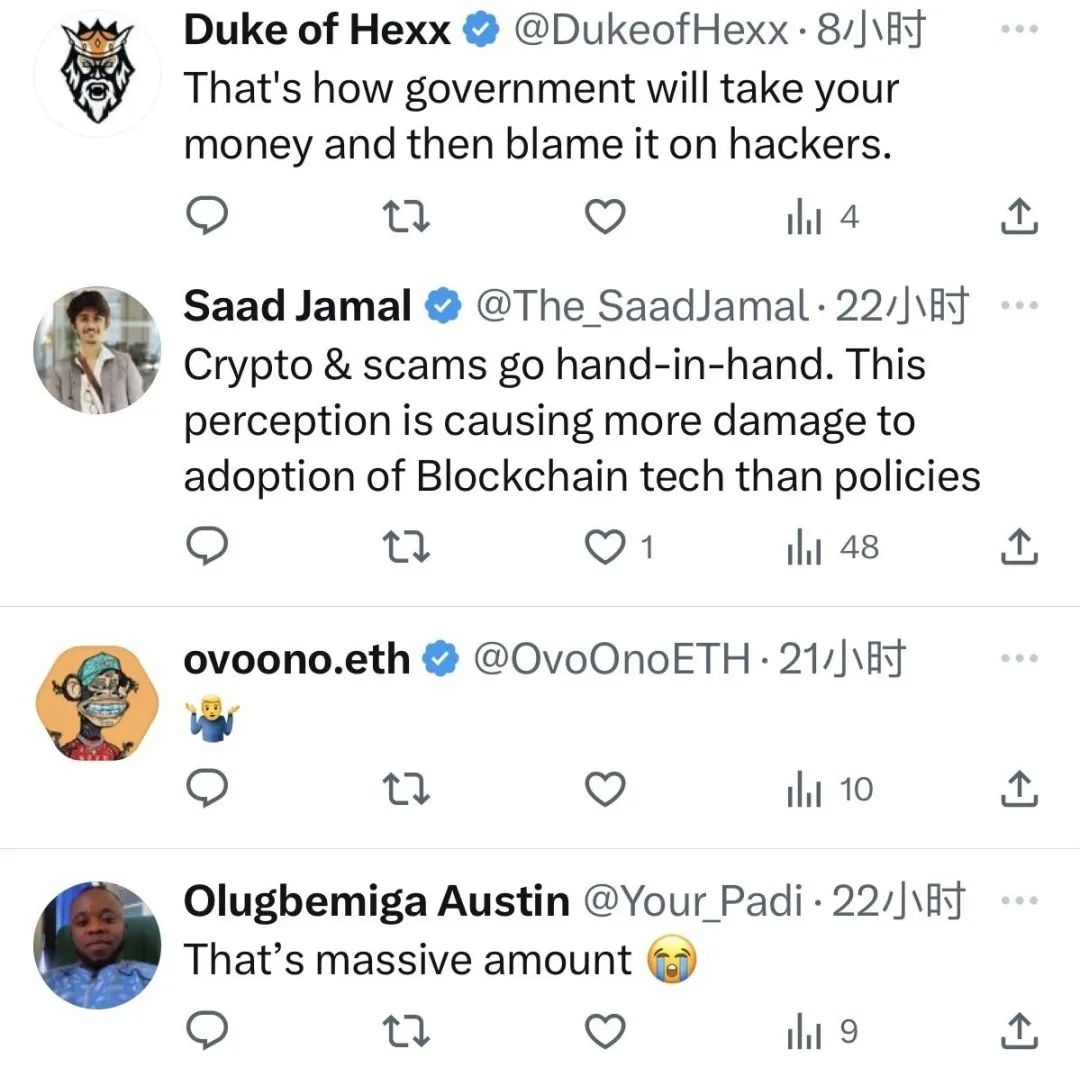1080x1076 pixels.
Task: Reply to Duke of Hexx's tweet
Action: tap(208, 216)
